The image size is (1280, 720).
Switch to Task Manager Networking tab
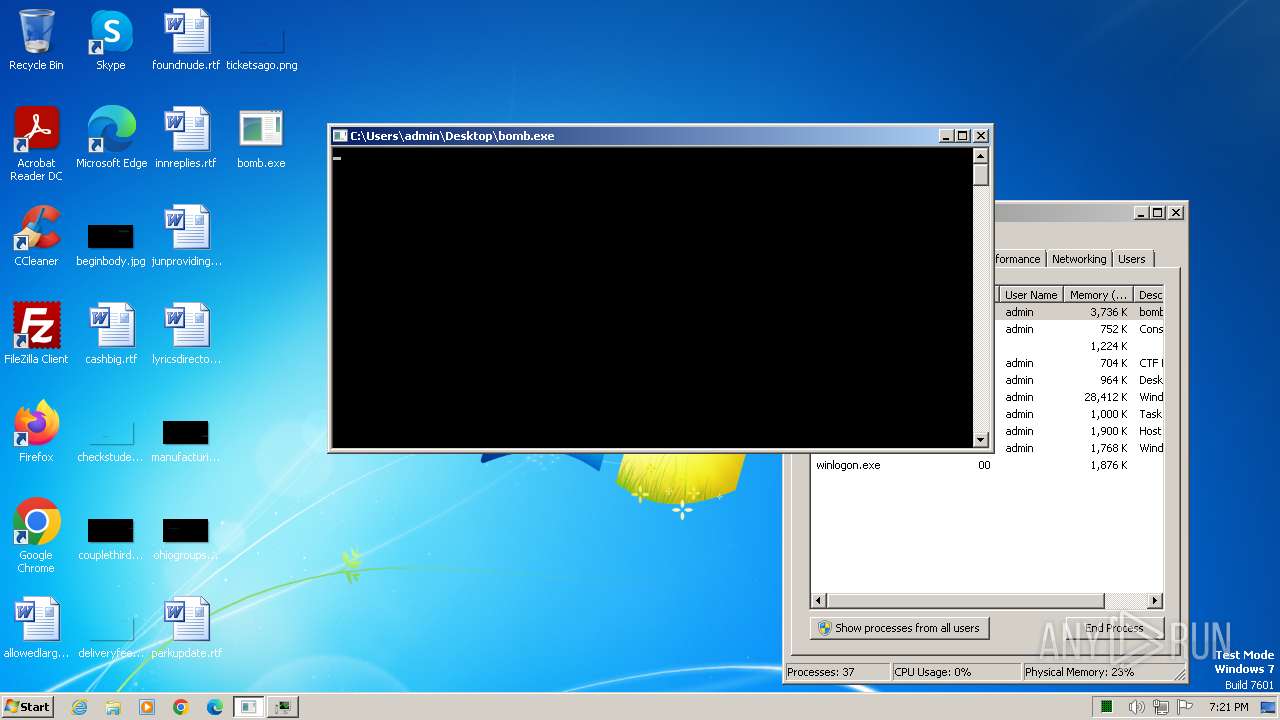1079,259
